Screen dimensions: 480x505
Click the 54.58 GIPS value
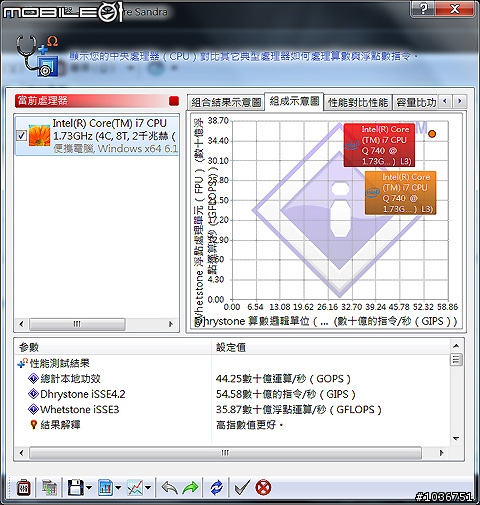click(x=286, y=394)
